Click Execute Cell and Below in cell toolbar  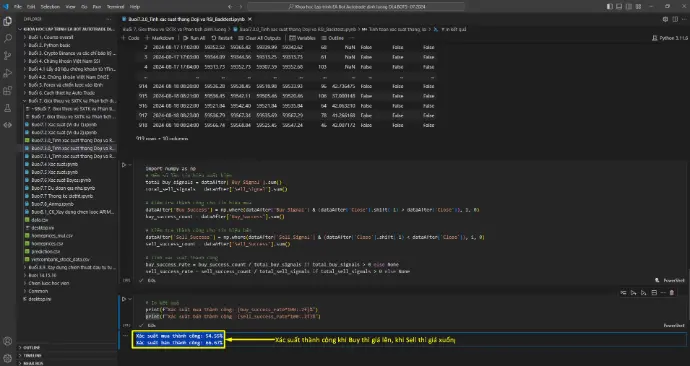[x=643, y=293]
